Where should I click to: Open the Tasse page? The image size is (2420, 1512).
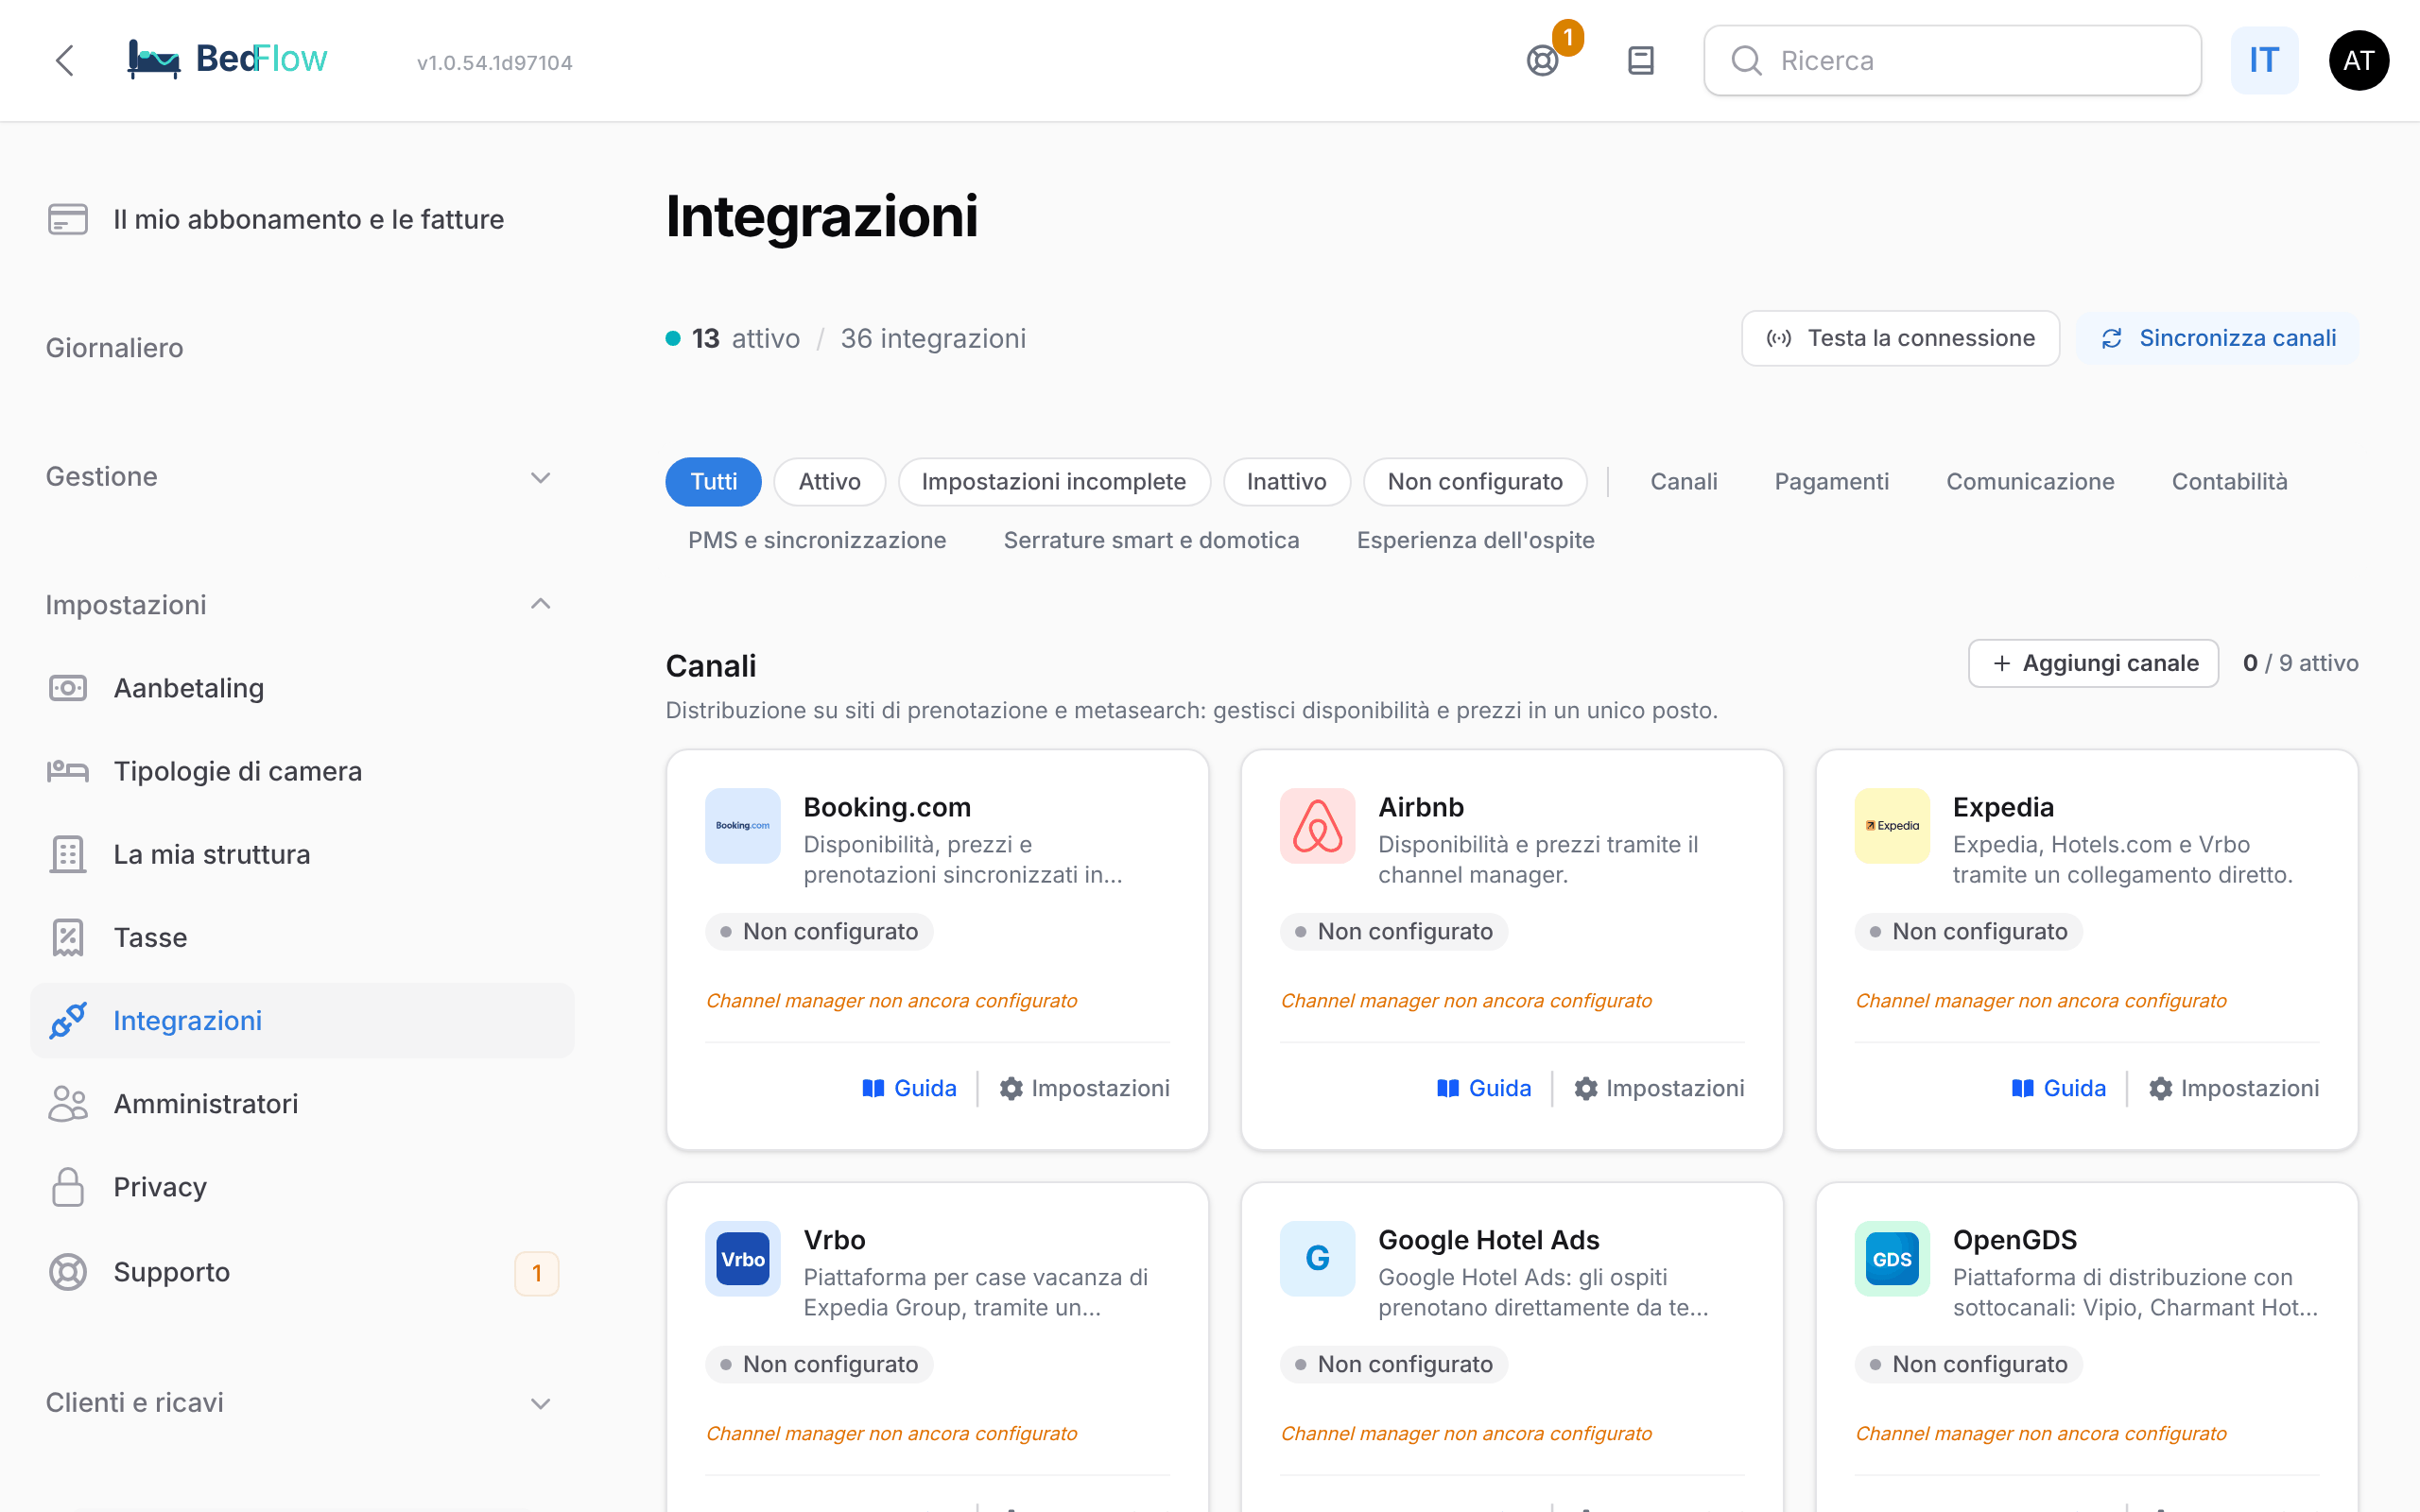pos(302,937)
